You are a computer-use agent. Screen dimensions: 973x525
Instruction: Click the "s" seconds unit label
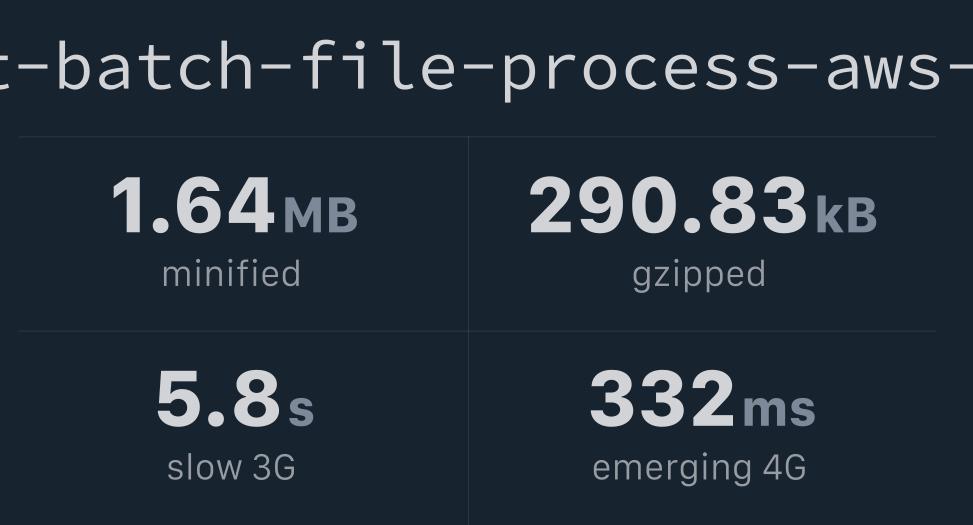point(301,409)
